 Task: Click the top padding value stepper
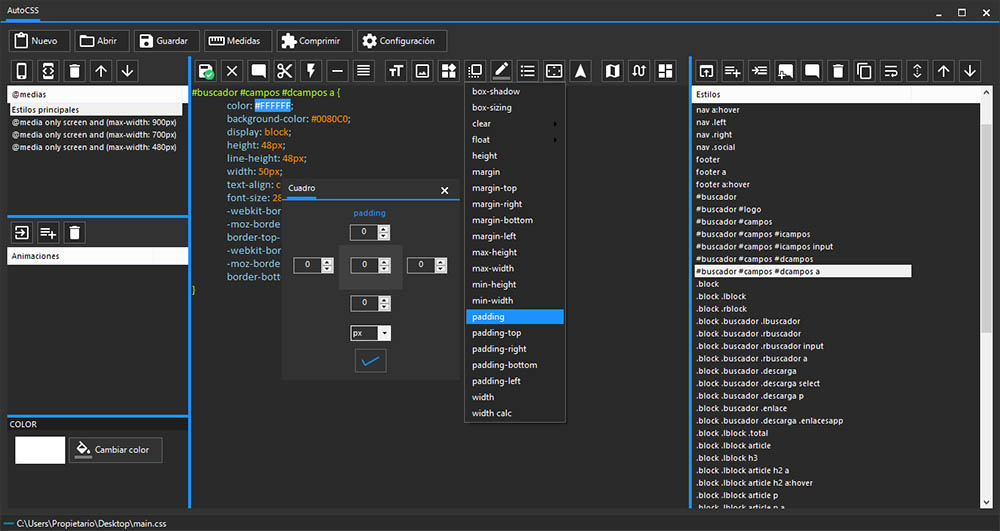(x=383, y=232)
